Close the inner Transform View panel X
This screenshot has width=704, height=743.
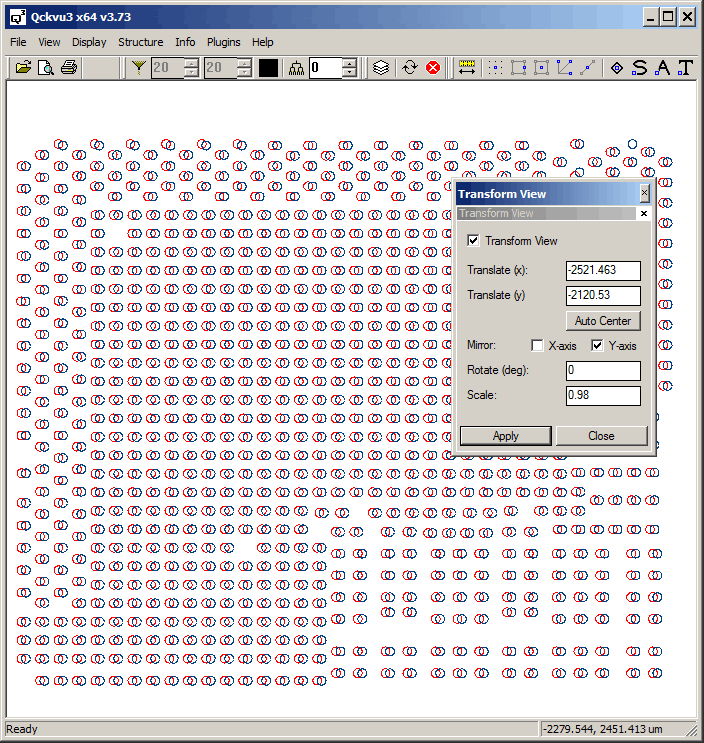click(644, 214)
